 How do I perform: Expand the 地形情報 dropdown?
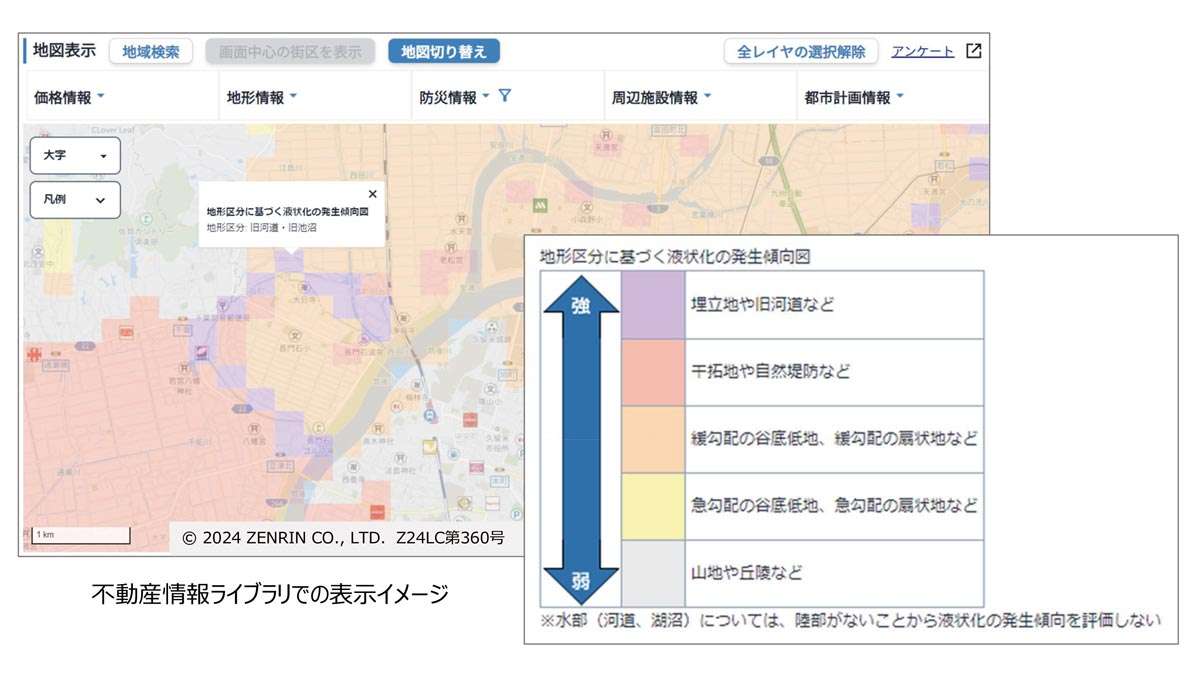[x=262, y=97]
